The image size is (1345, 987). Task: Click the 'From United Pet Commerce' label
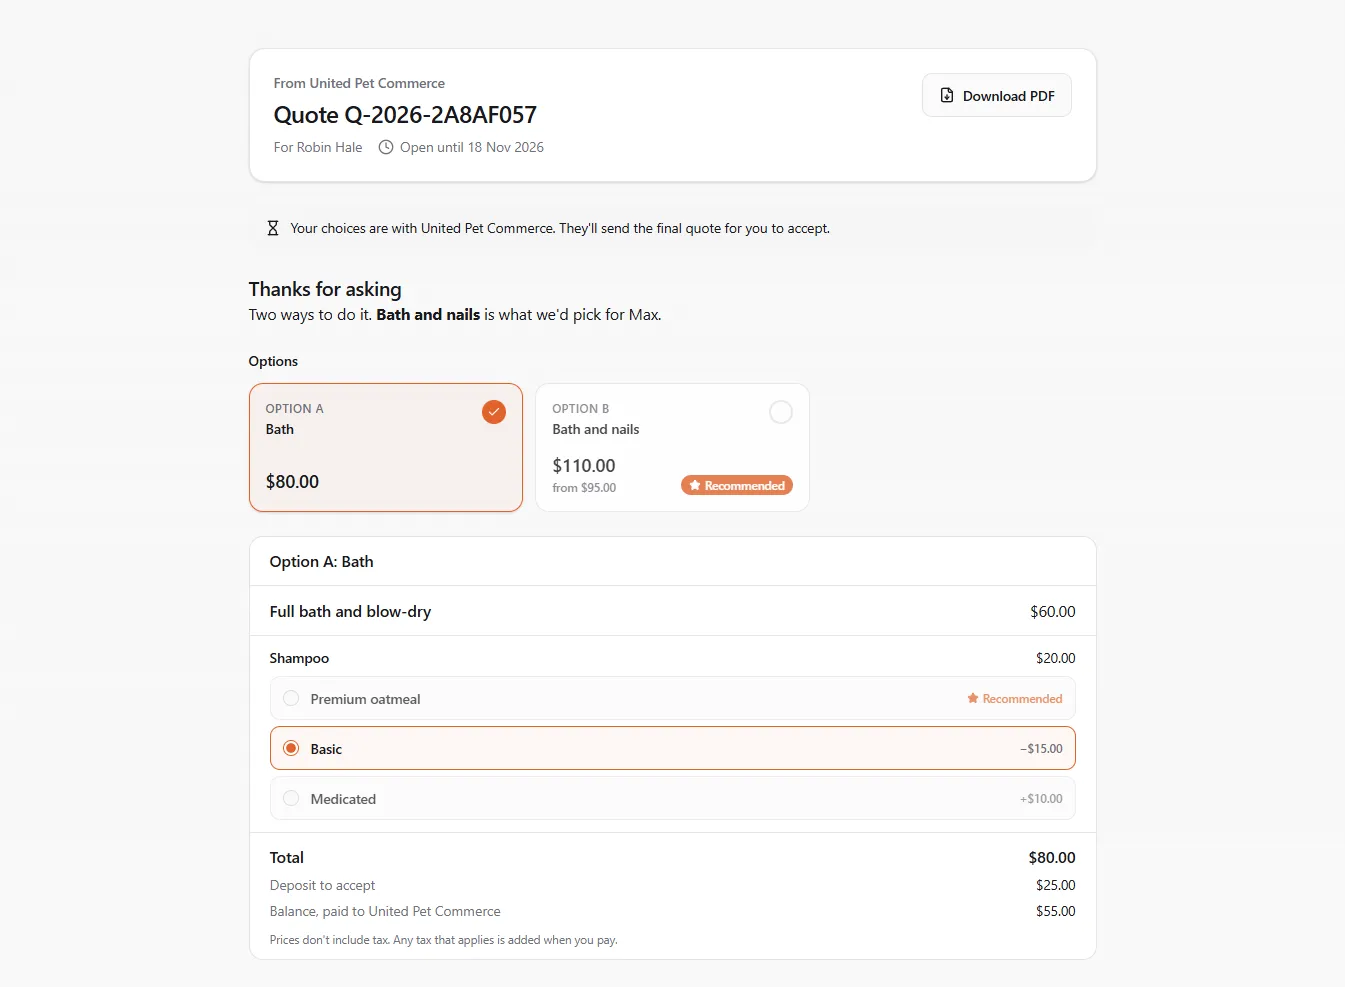point(359,83)
